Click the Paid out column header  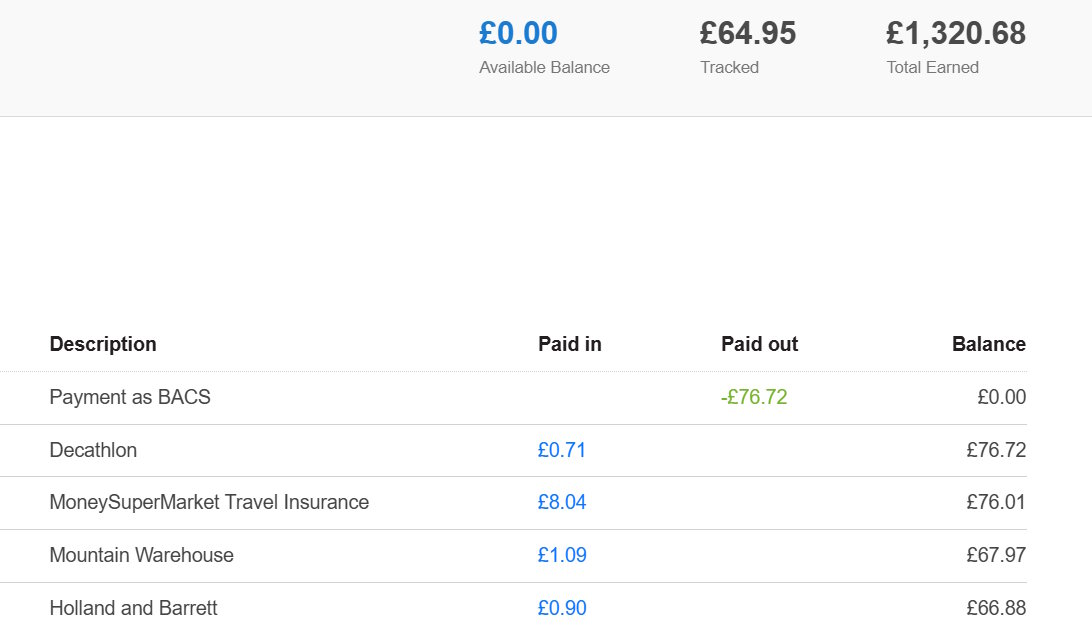(759, 344)
